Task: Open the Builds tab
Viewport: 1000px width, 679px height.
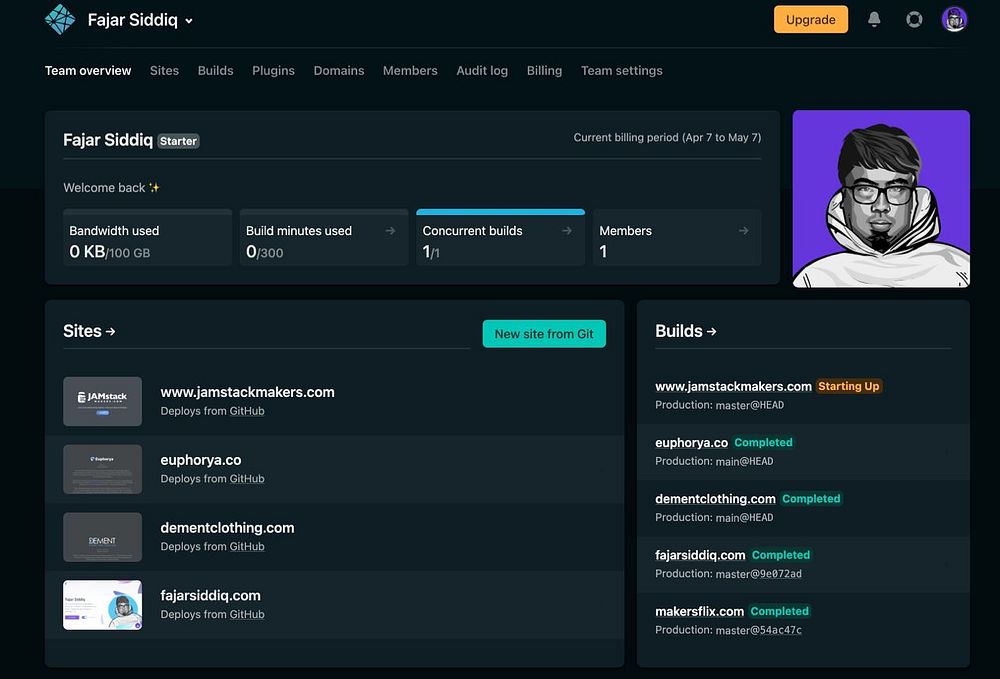Action: click(x=216, y=71)
